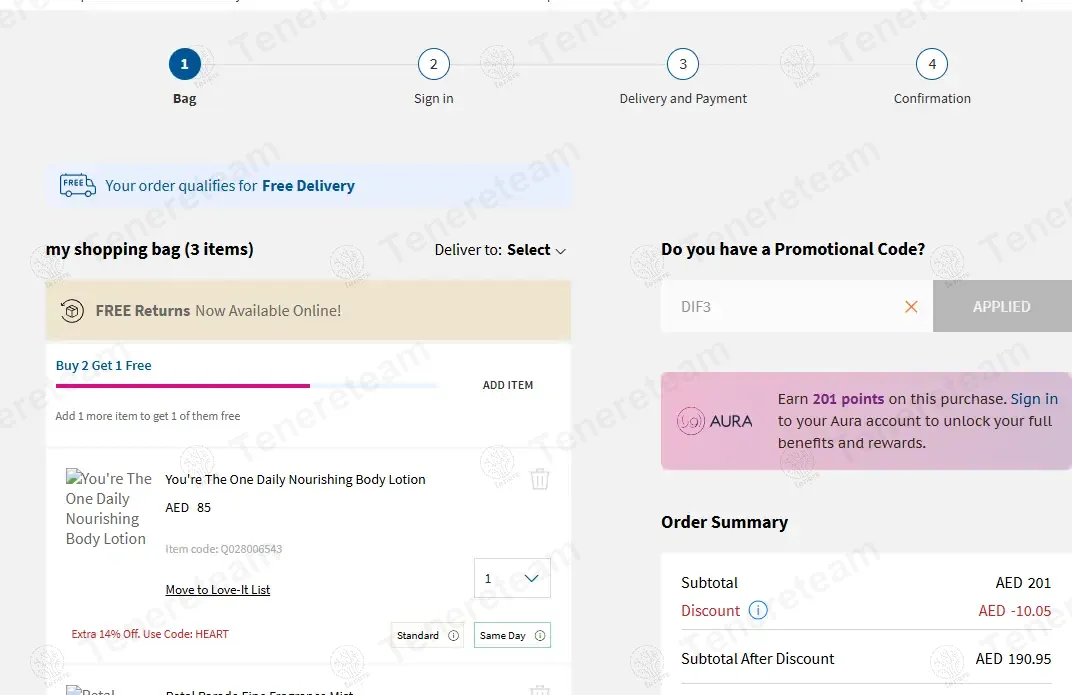Open the Same Day delivery info icon
This screenshot has width=1072, height=695.
pyautogui.click(x=539, y=636)
